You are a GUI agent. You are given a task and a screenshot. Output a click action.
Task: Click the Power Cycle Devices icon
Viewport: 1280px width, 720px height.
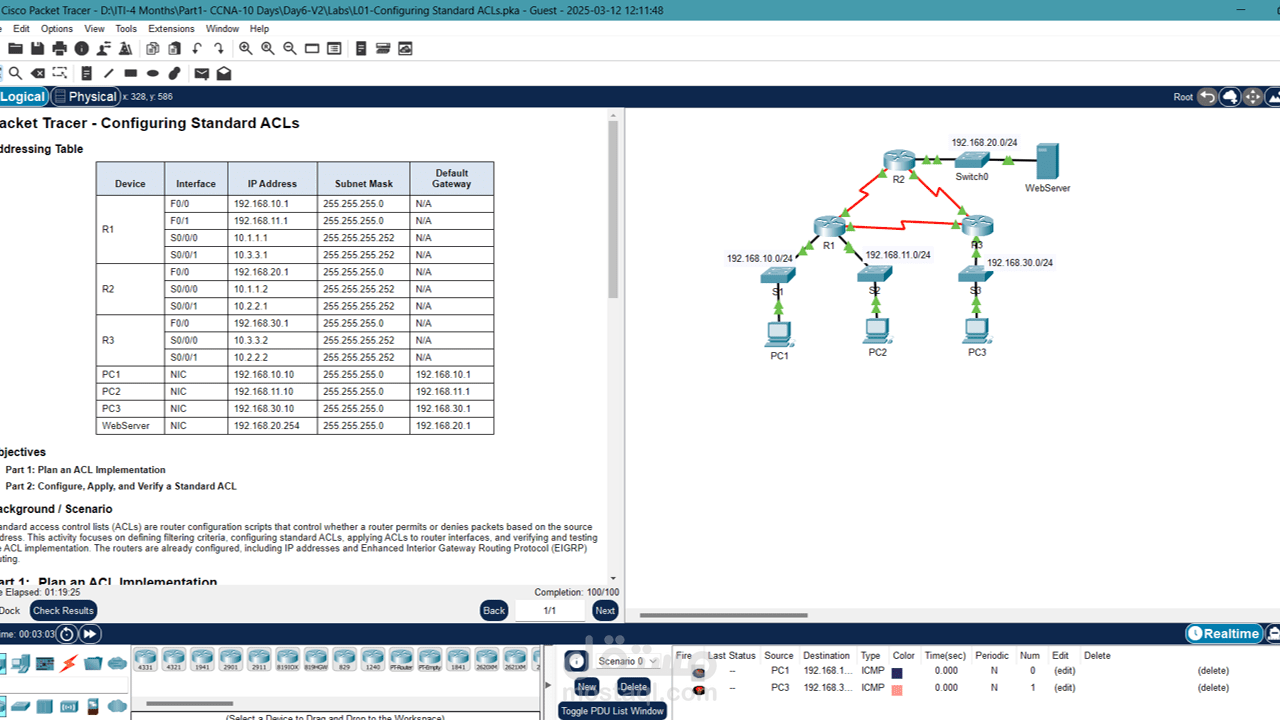coord(66,634)
